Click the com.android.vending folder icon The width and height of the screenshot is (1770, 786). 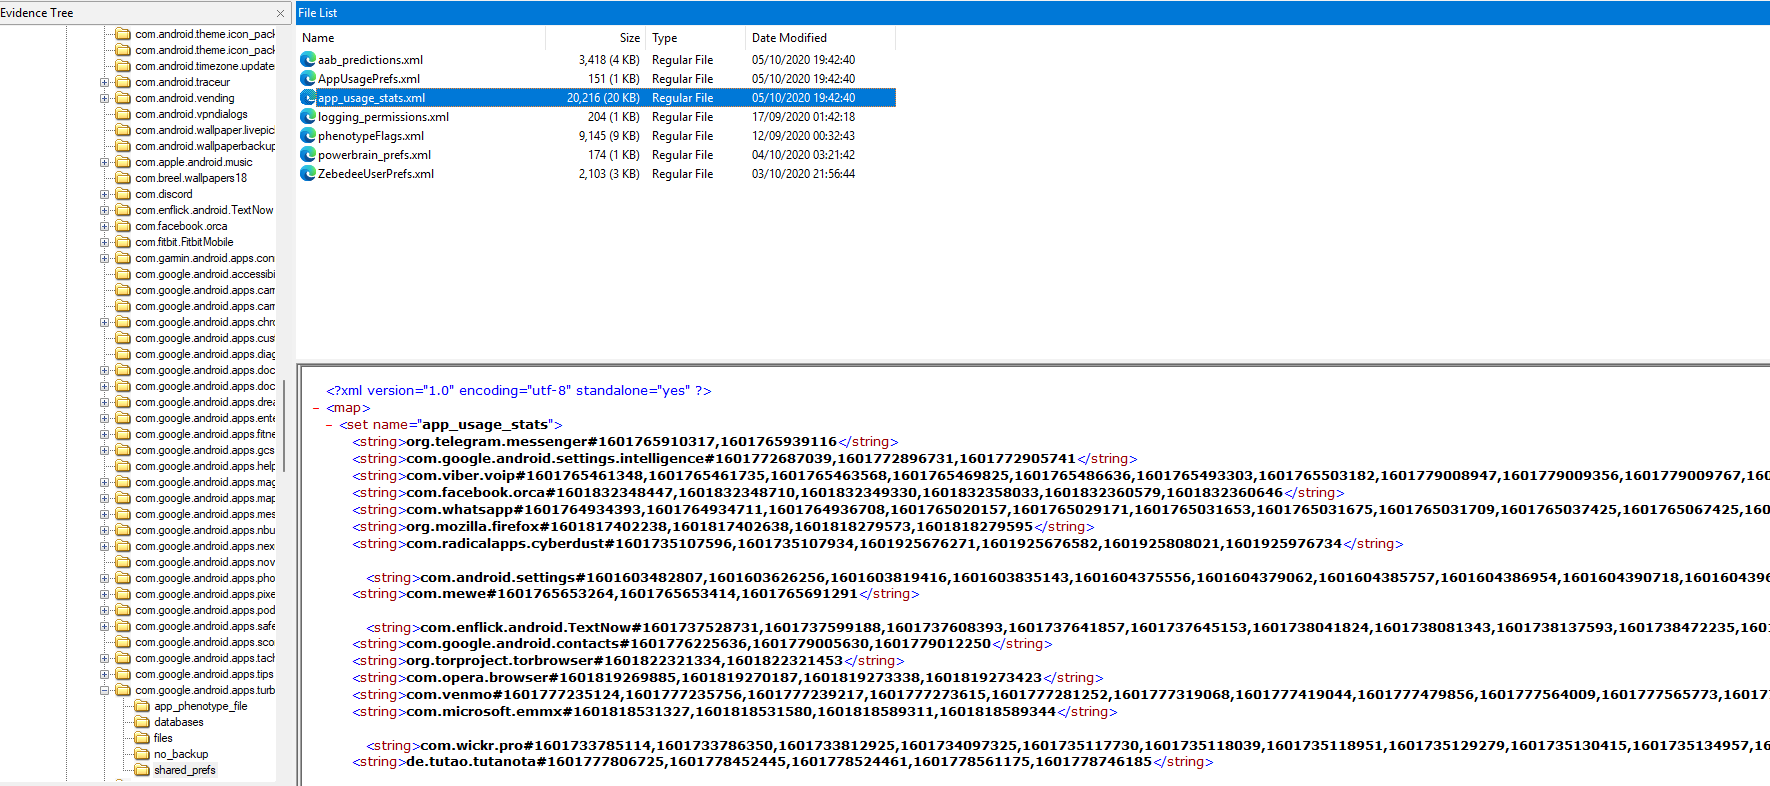(123, 98)
